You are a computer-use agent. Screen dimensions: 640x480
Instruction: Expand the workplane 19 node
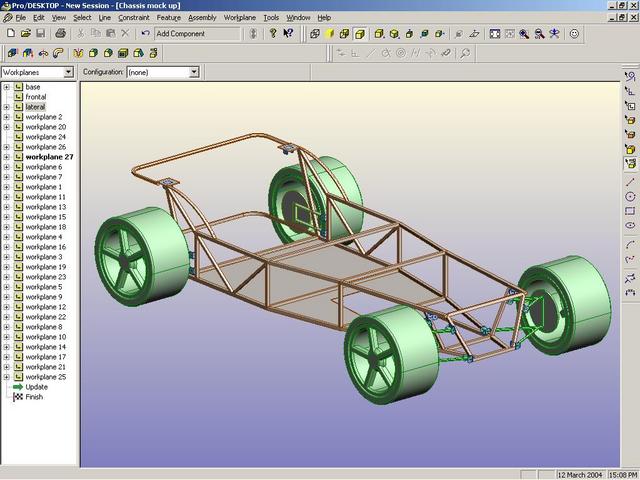point(6,267)
